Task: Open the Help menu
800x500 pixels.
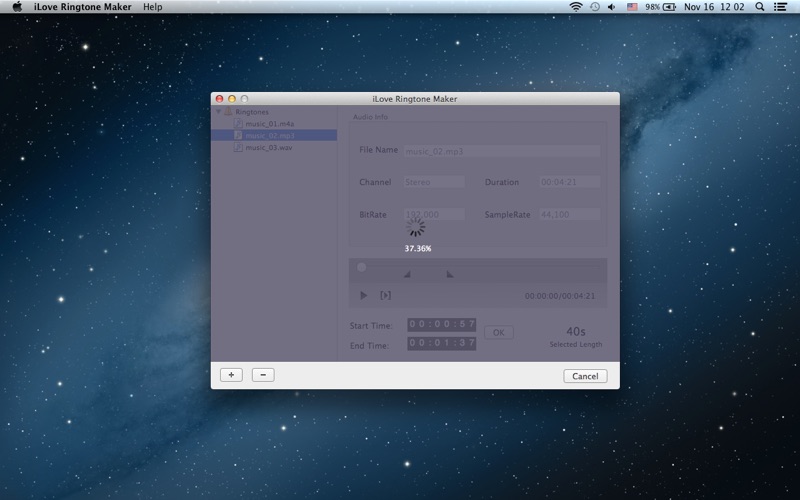Action: click(x=152, y=7)
